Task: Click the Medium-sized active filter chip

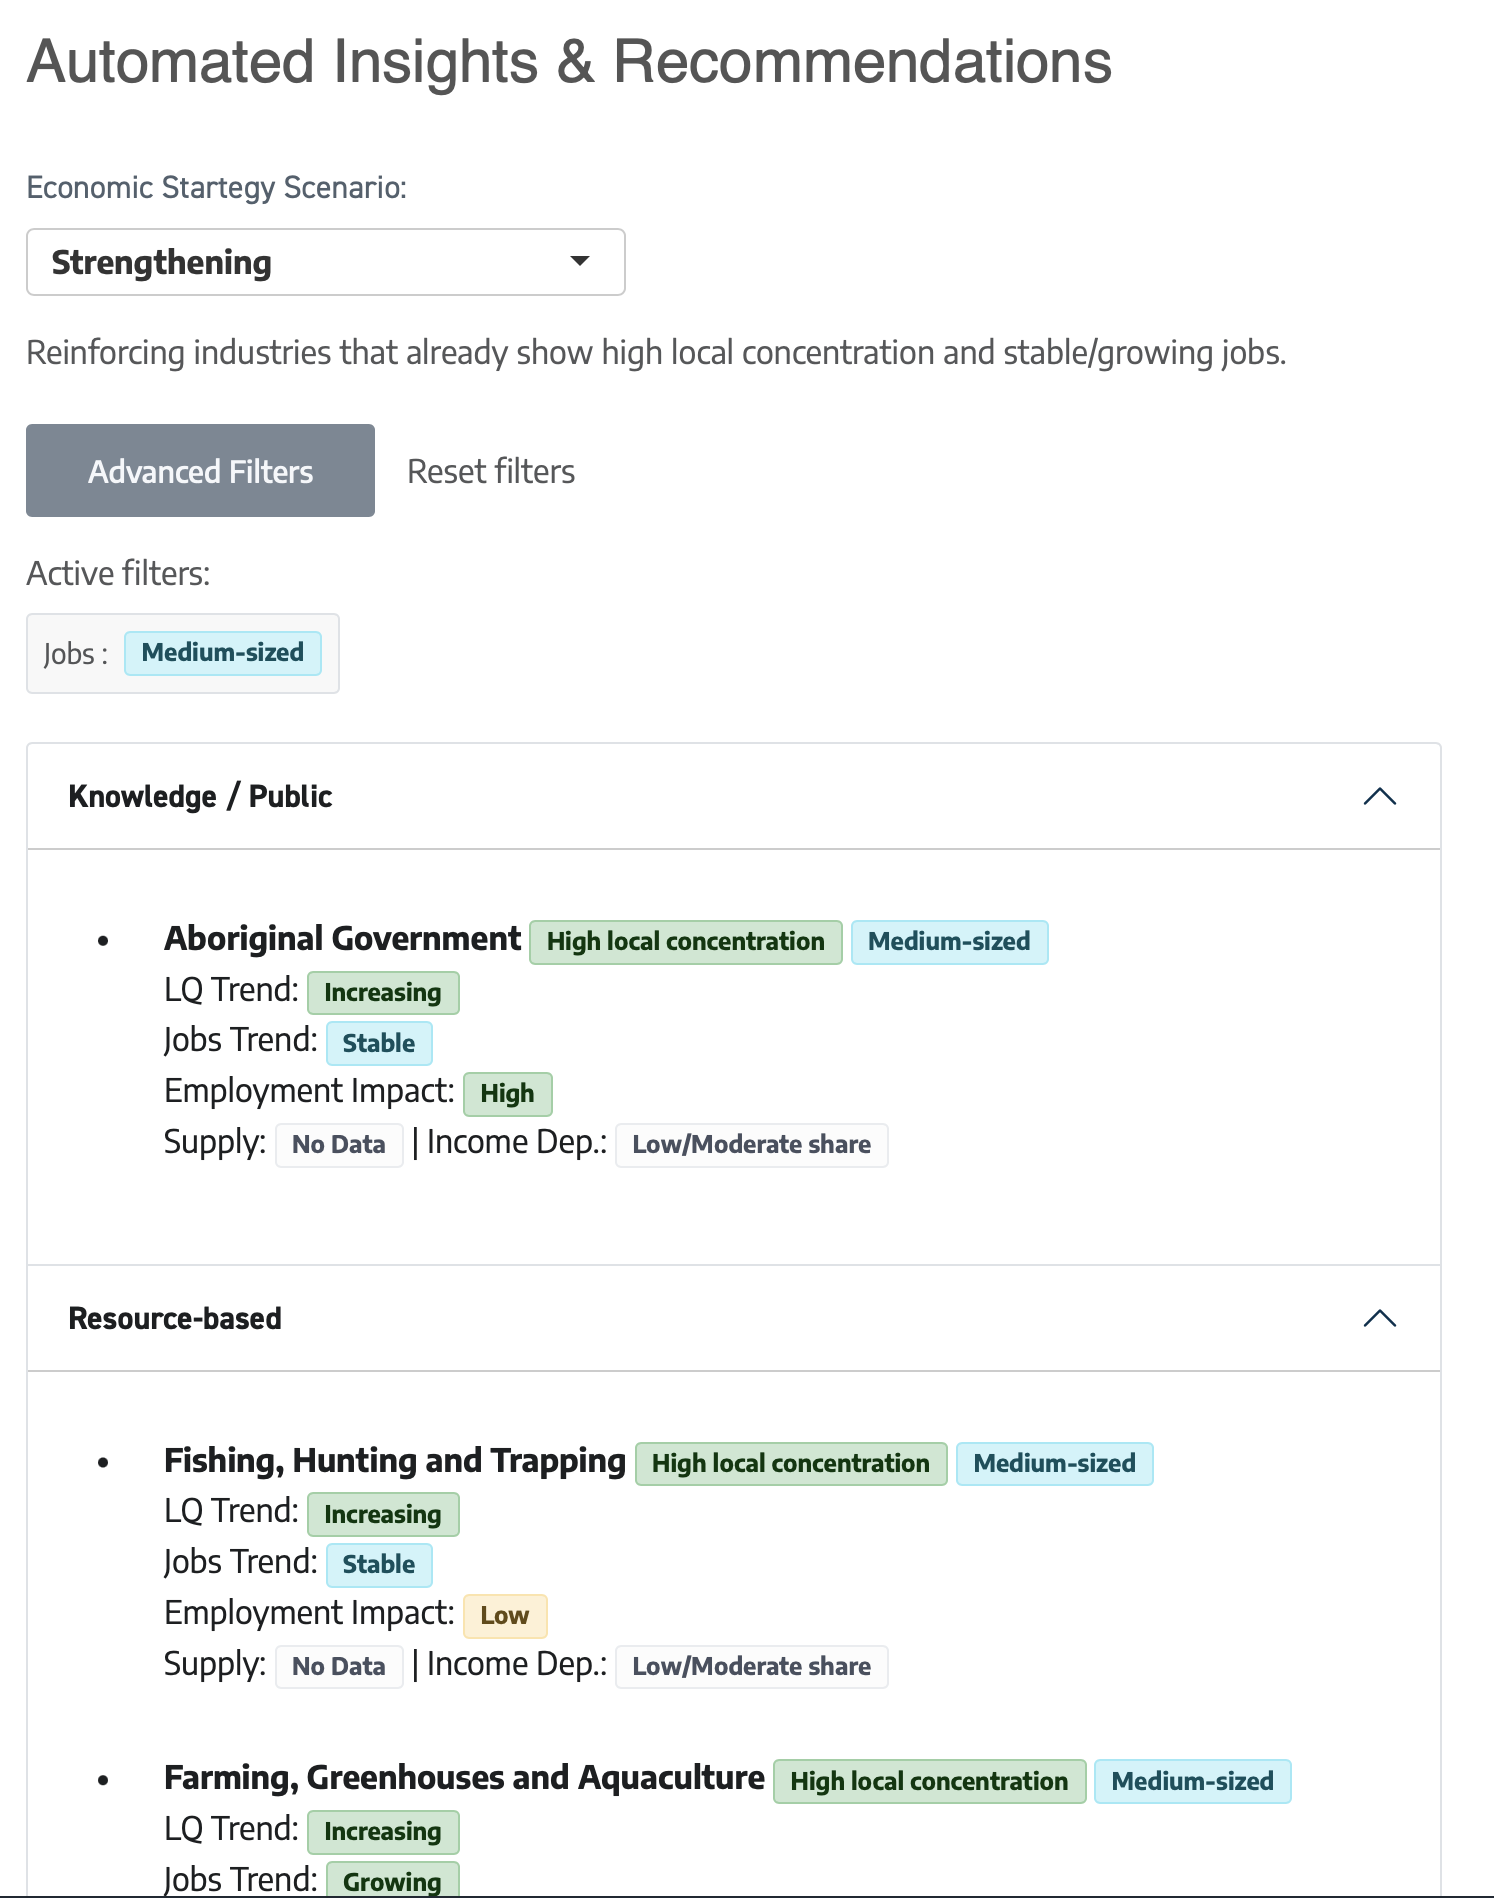Action: (x=223, y=653)
